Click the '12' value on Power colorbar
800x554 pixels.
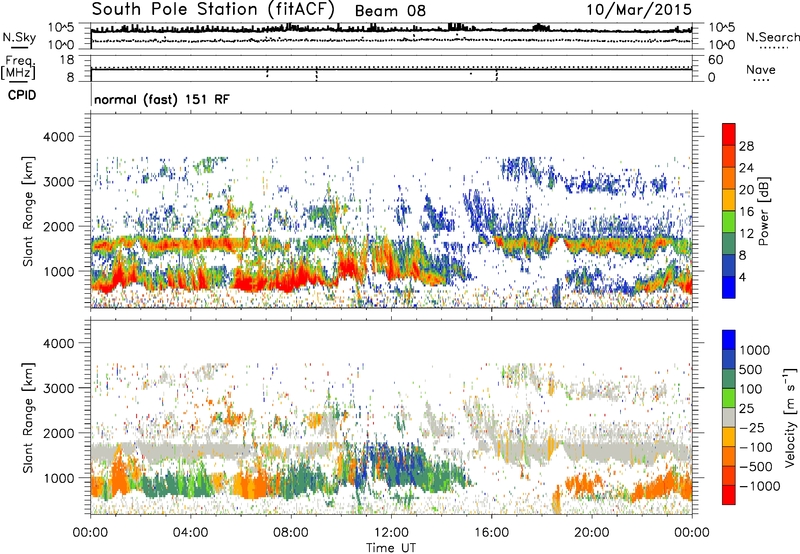pos(746,234)
